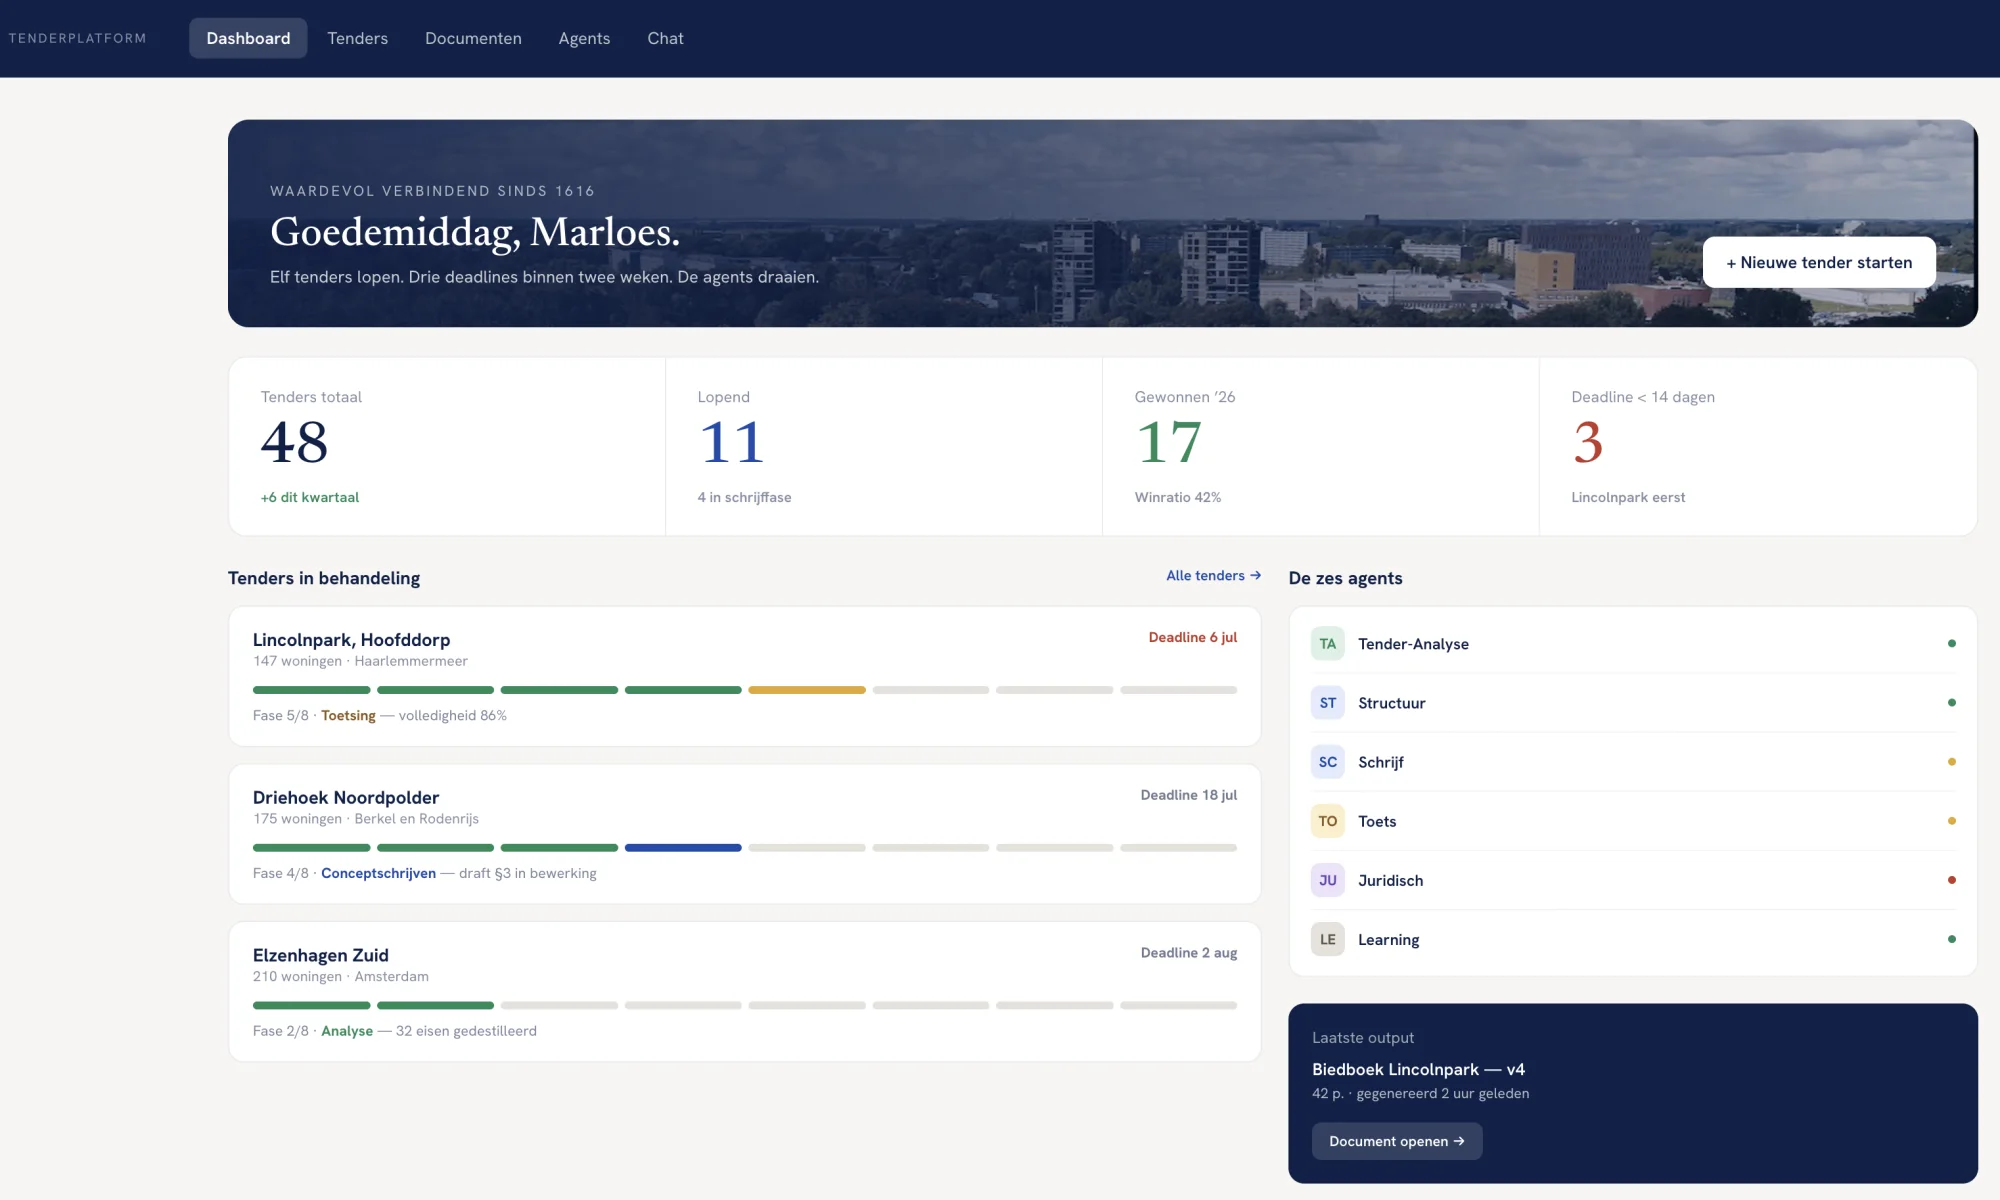Click the blue phase 4 segment of Driehoek Noordpolder
2000x1200 pixels.
(683, 848)
